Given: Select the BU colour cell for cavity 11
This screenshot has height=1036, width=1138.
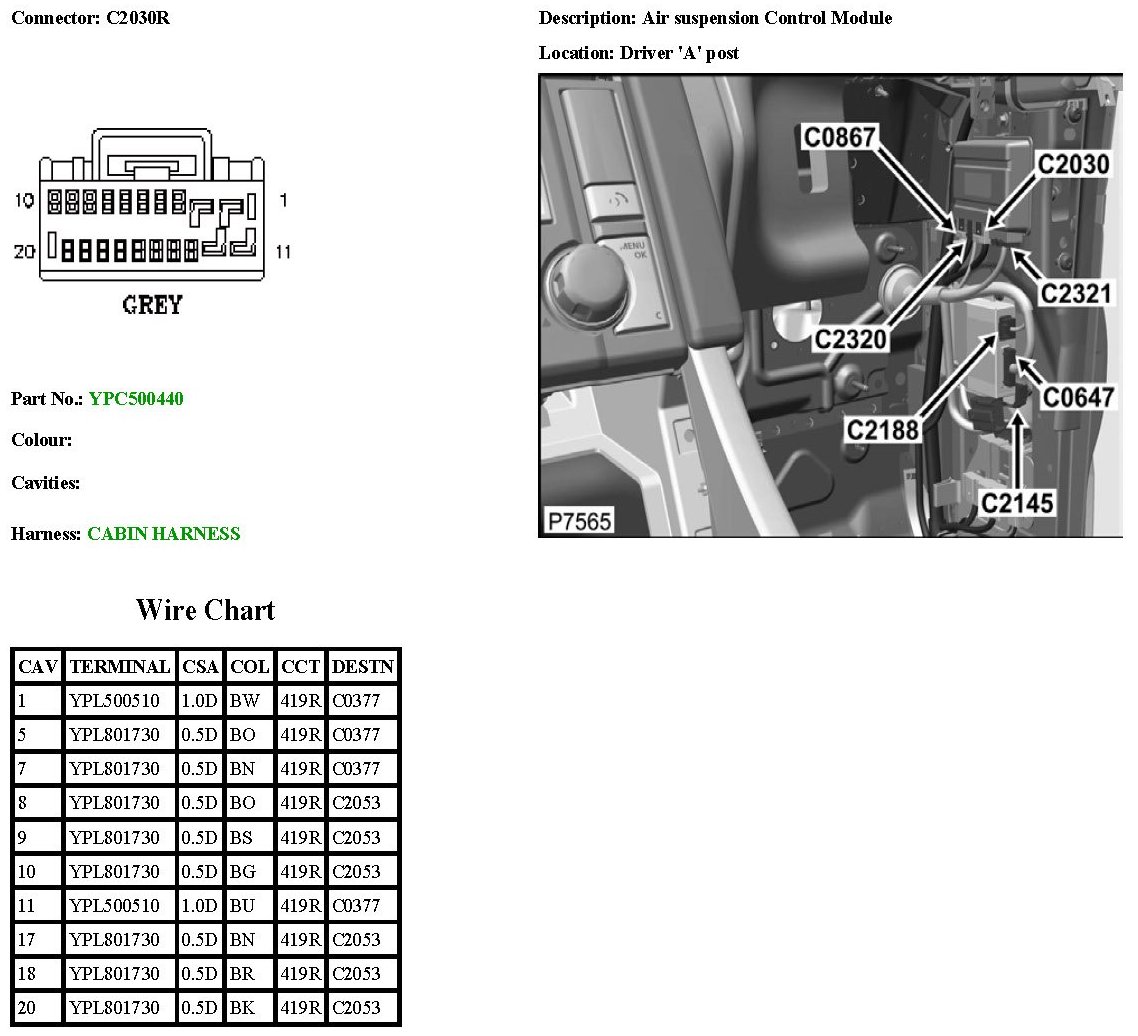Looking at the screenshot, I should click(x=243, y=906).
